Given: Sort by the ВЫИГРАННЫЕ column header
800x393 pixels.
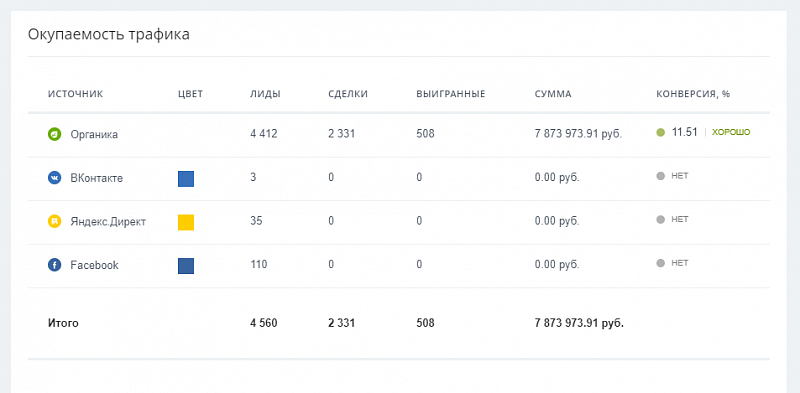Looking at the screenshot, I should pos(451,94).
